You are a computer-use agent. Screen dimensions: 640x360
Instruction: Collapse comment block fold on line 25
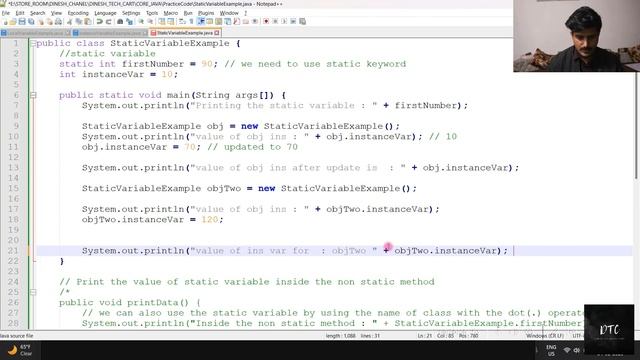33,292
